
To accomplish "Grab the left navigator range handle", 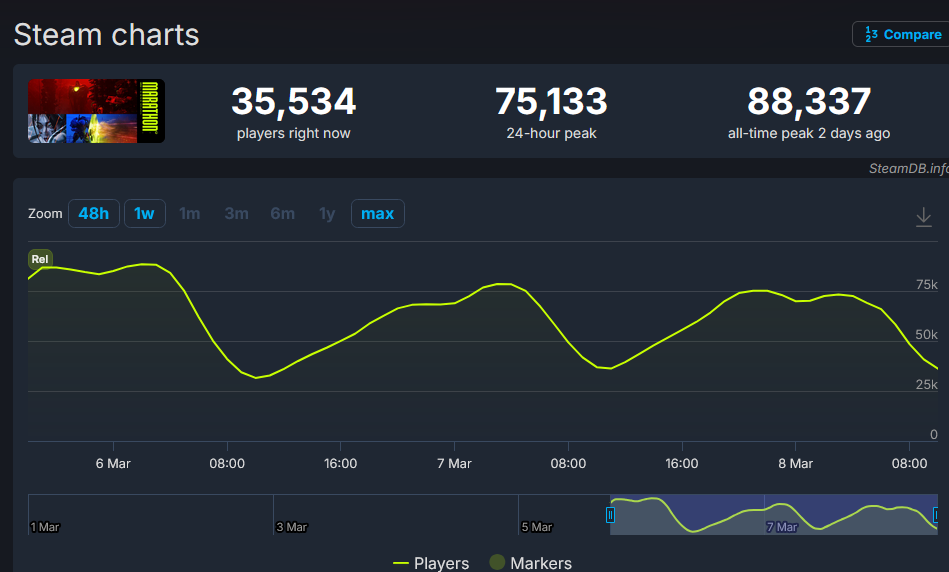I will pyautogui.click(x=610, y=515).
